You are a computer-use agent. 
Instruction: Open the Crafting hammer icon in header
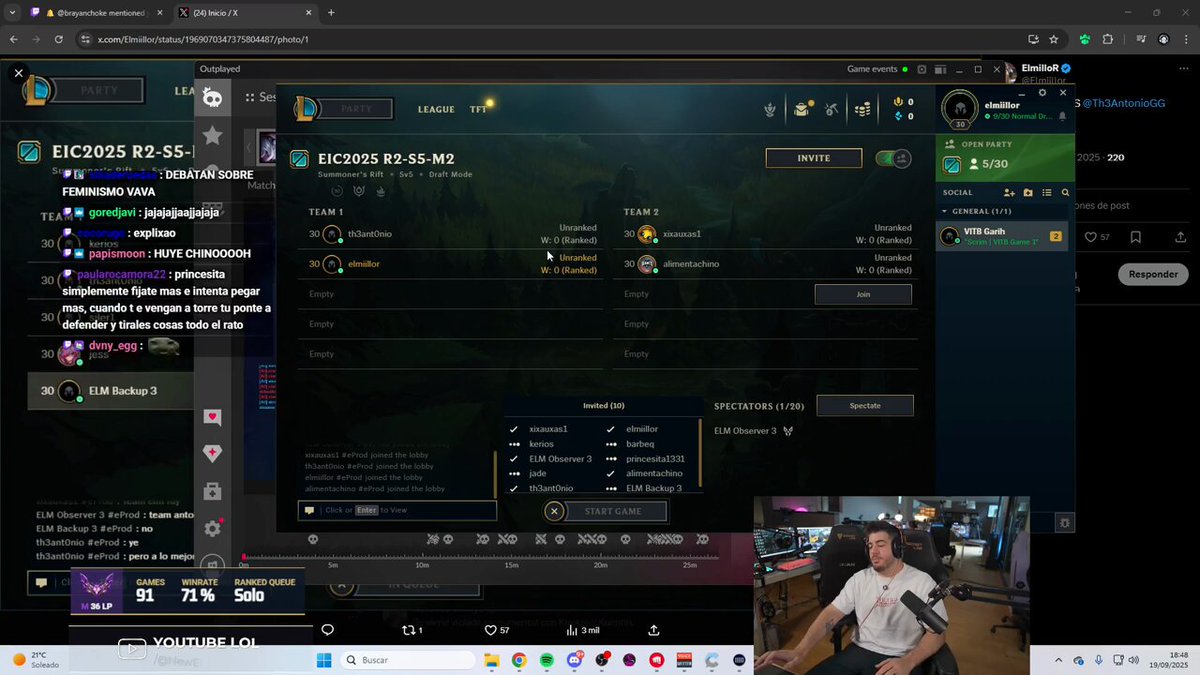point(831,109)
